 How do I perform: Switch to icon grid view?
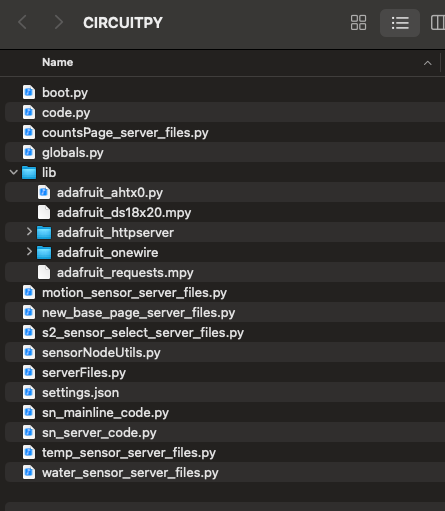(358, 23)
